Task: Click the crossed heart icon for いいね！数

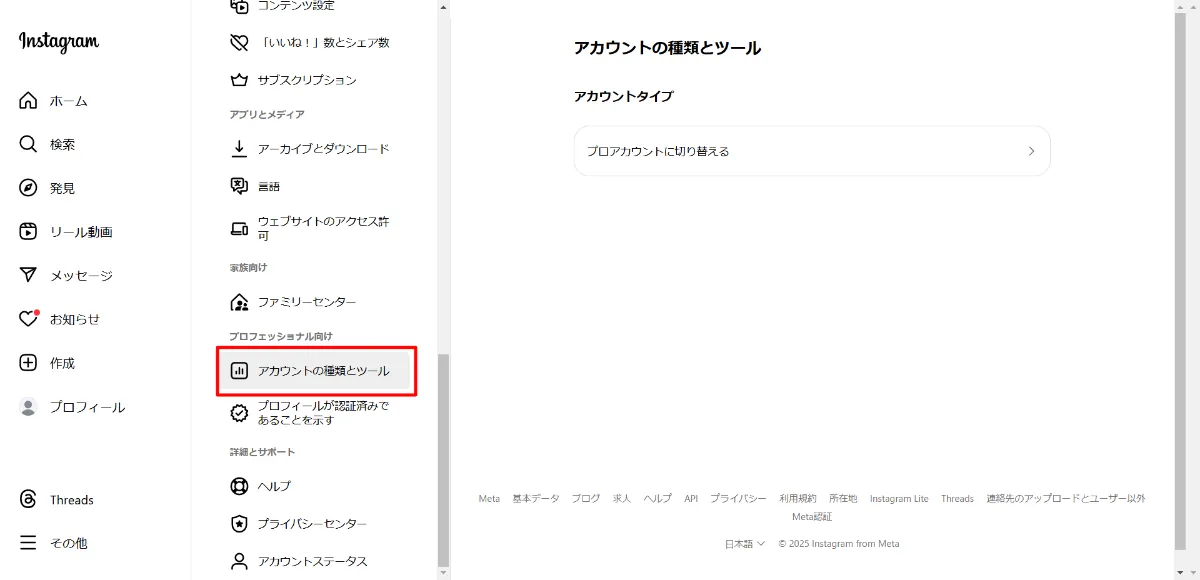Action: pos(239,42)
